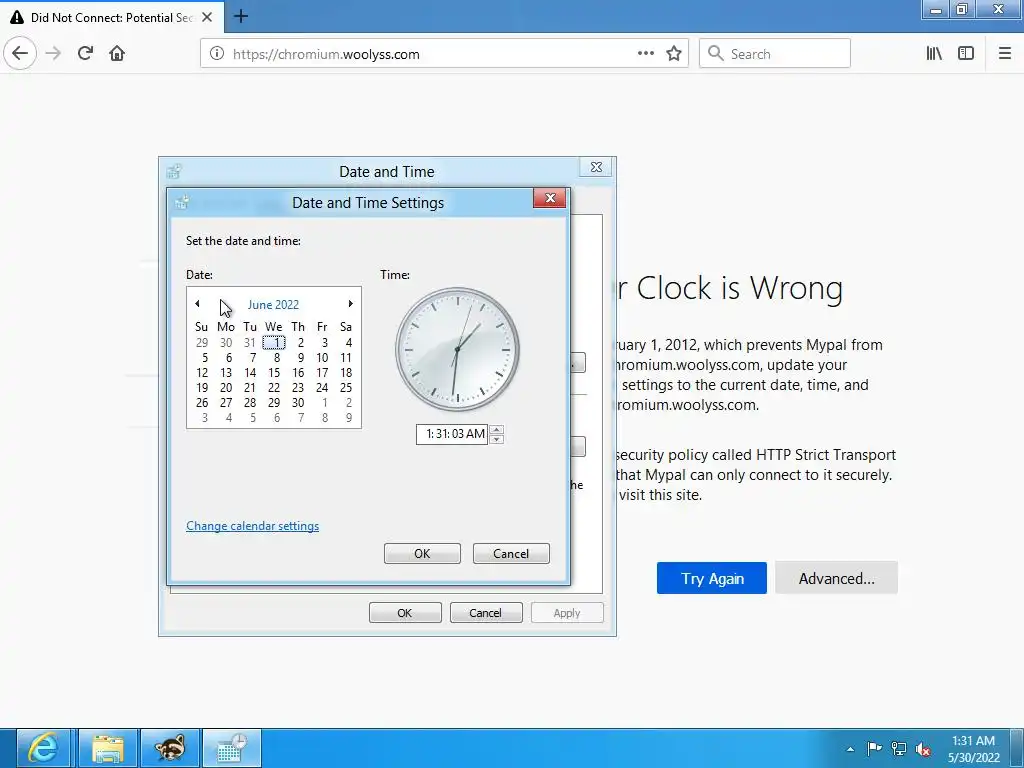The height and width of the screenshot is (768, 1024).
Task: Go back using the browser back arrow
Action: tap(20, 53)
